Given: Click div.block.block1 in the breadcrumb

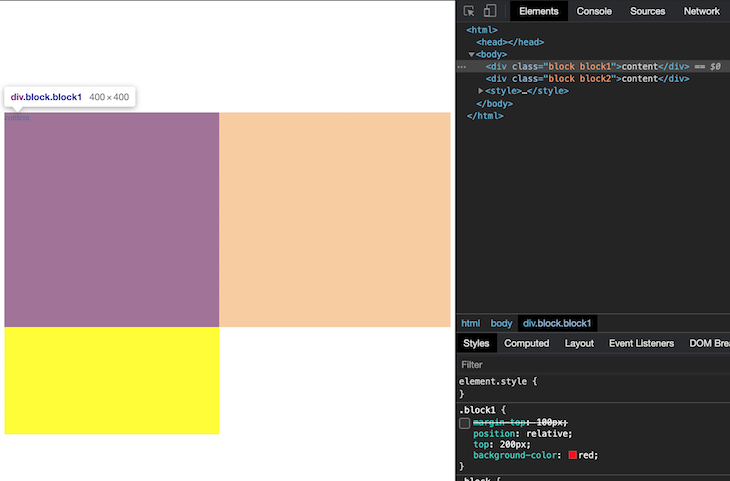Looking at the screenshot, I should [x=557, y=323].
